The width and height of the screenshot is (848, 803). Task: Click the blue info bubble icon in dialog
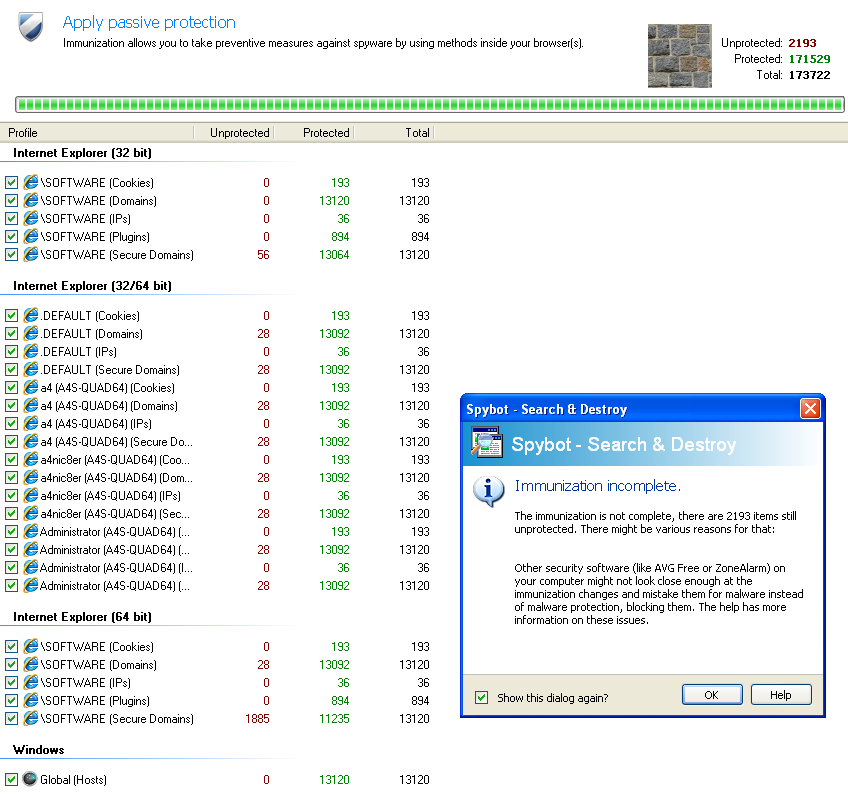click(x=488, y=491)
